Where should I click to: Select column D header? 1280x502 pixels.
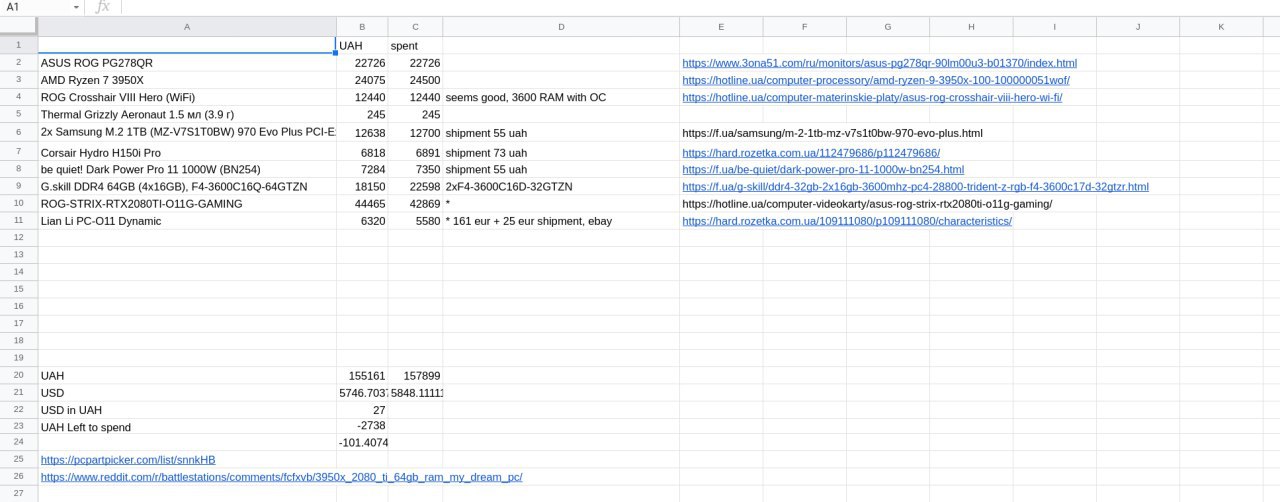[x=561, y=27]
